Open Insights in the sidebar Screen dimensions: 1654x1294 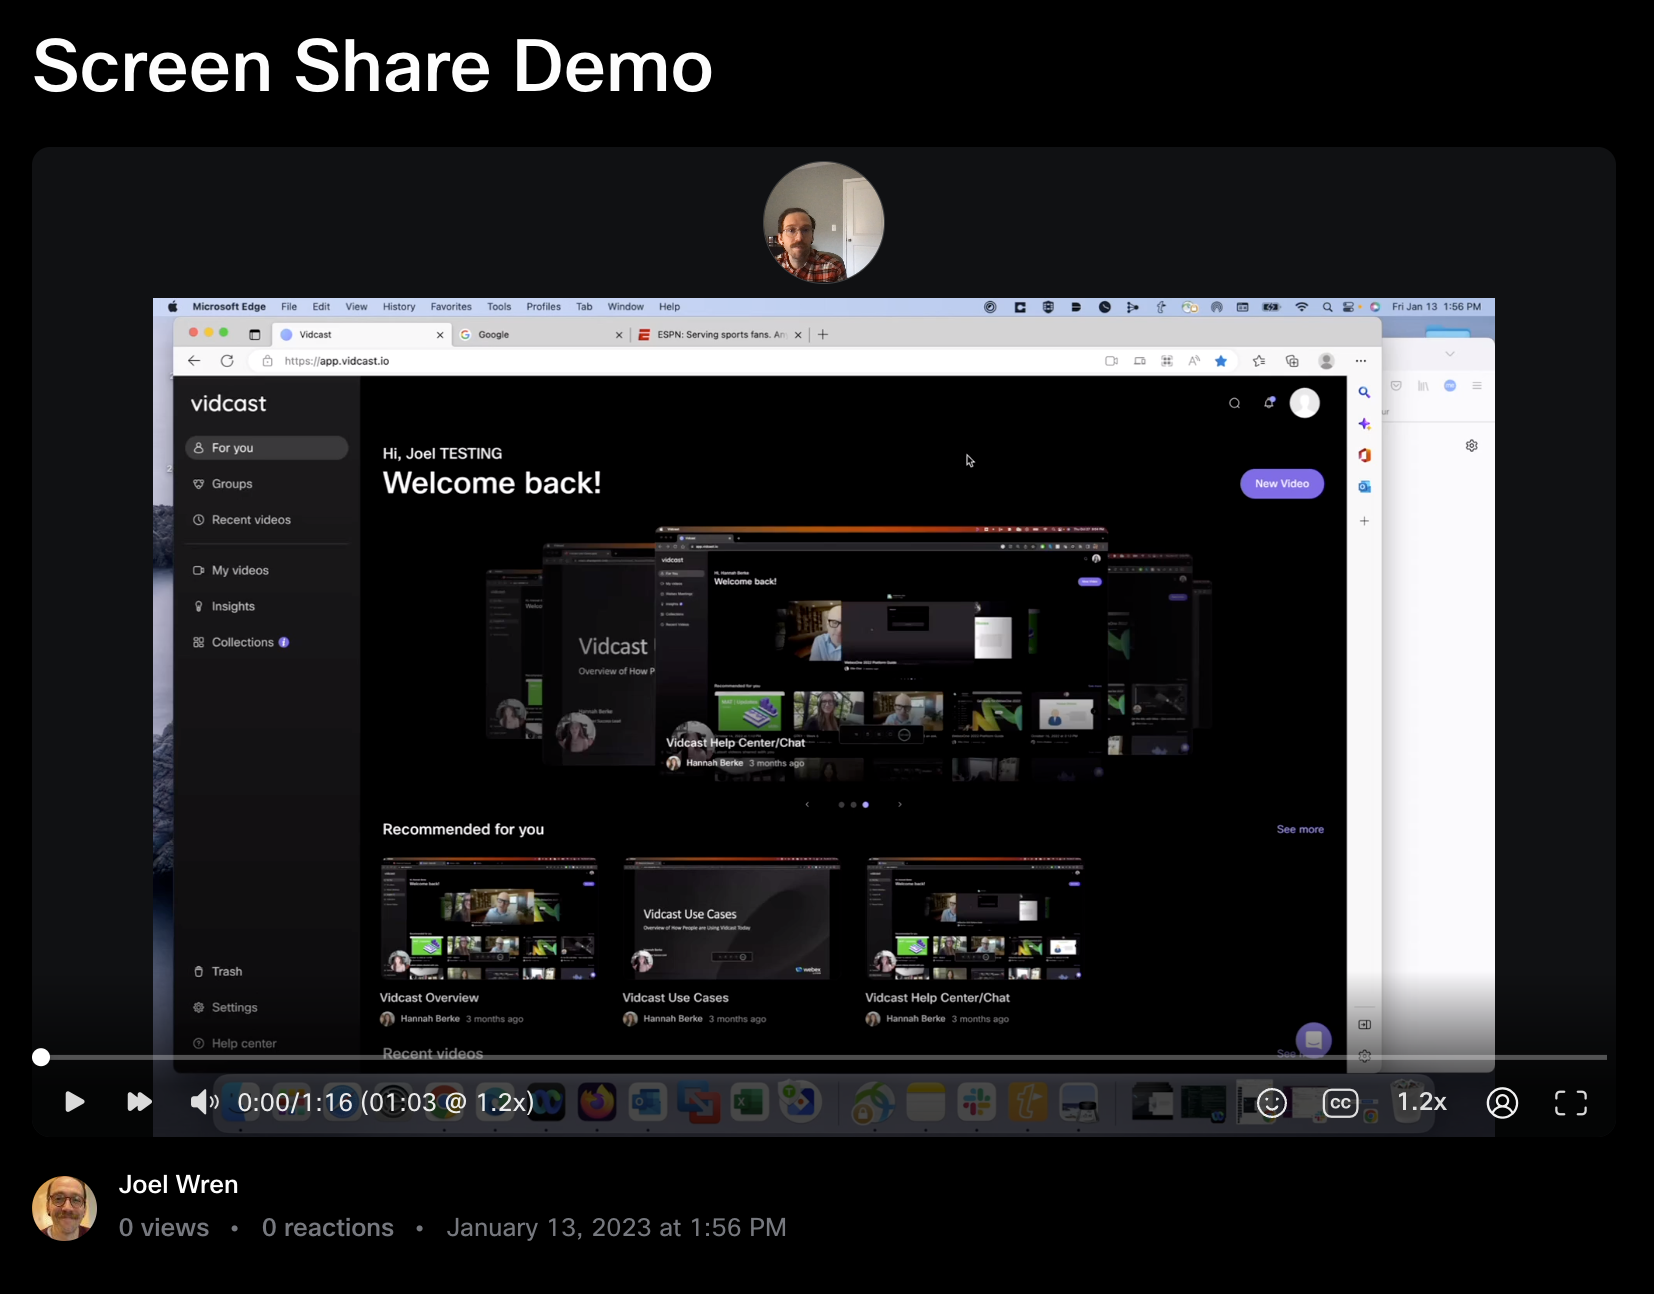267,607
